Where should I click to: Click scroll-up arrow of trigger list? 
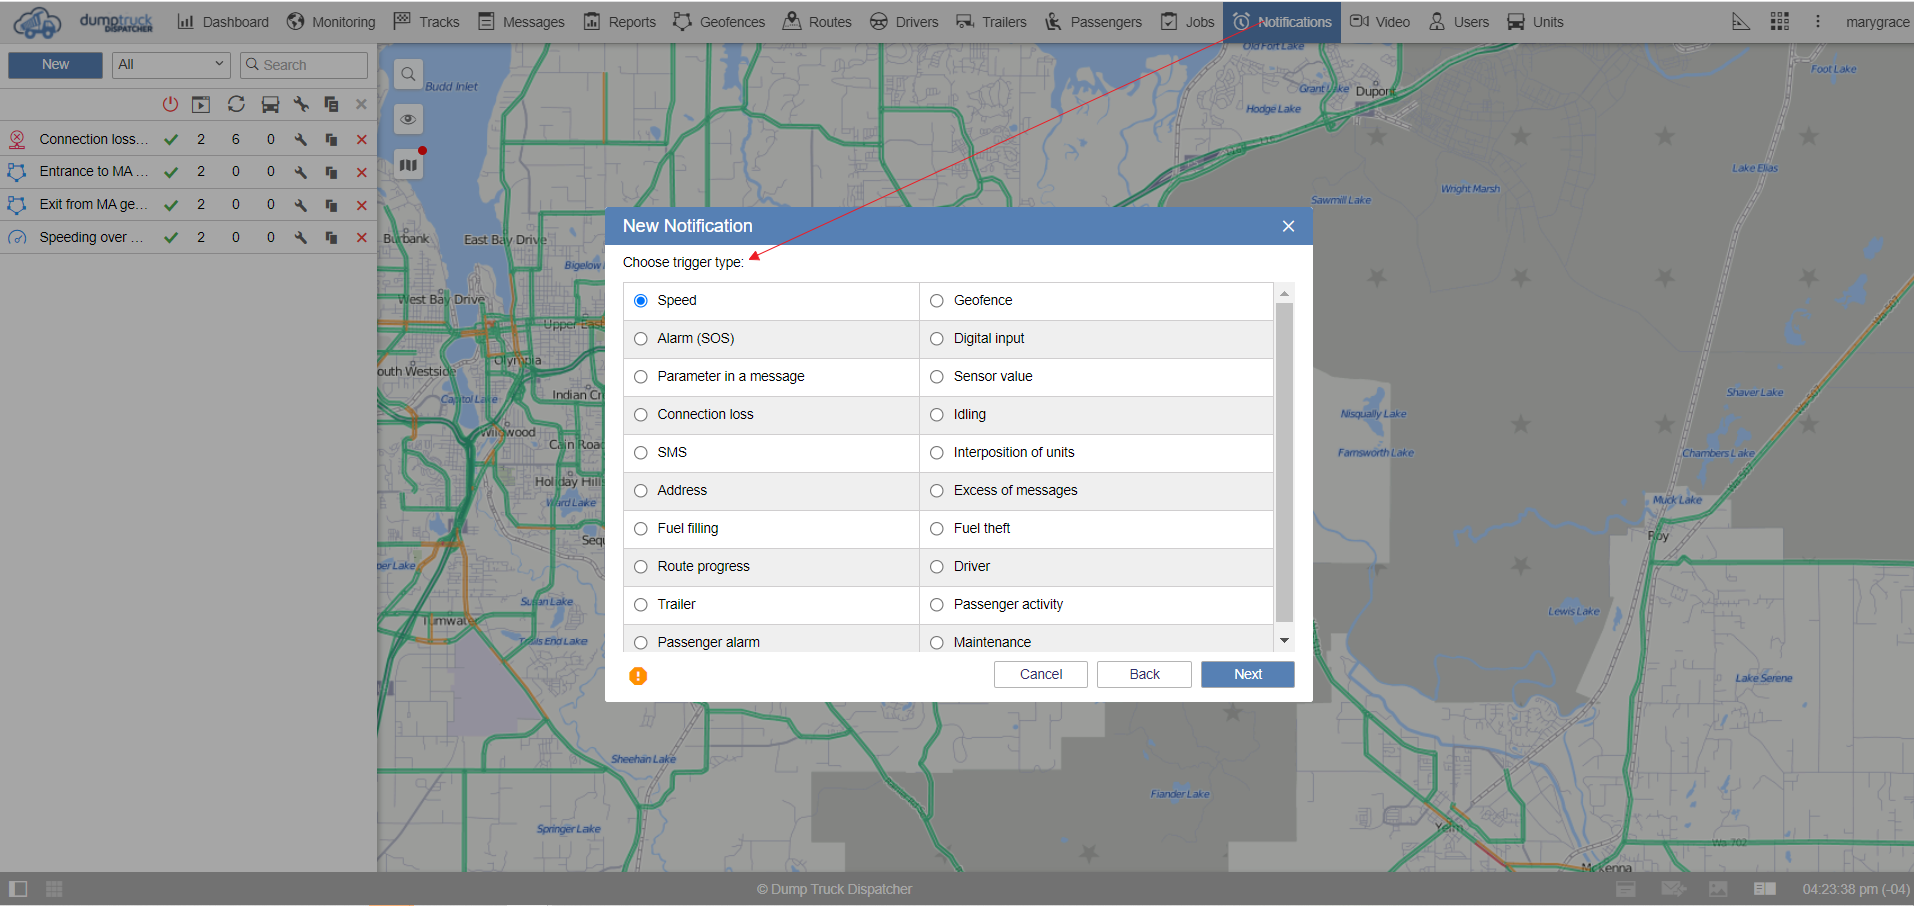[1284, 293]
